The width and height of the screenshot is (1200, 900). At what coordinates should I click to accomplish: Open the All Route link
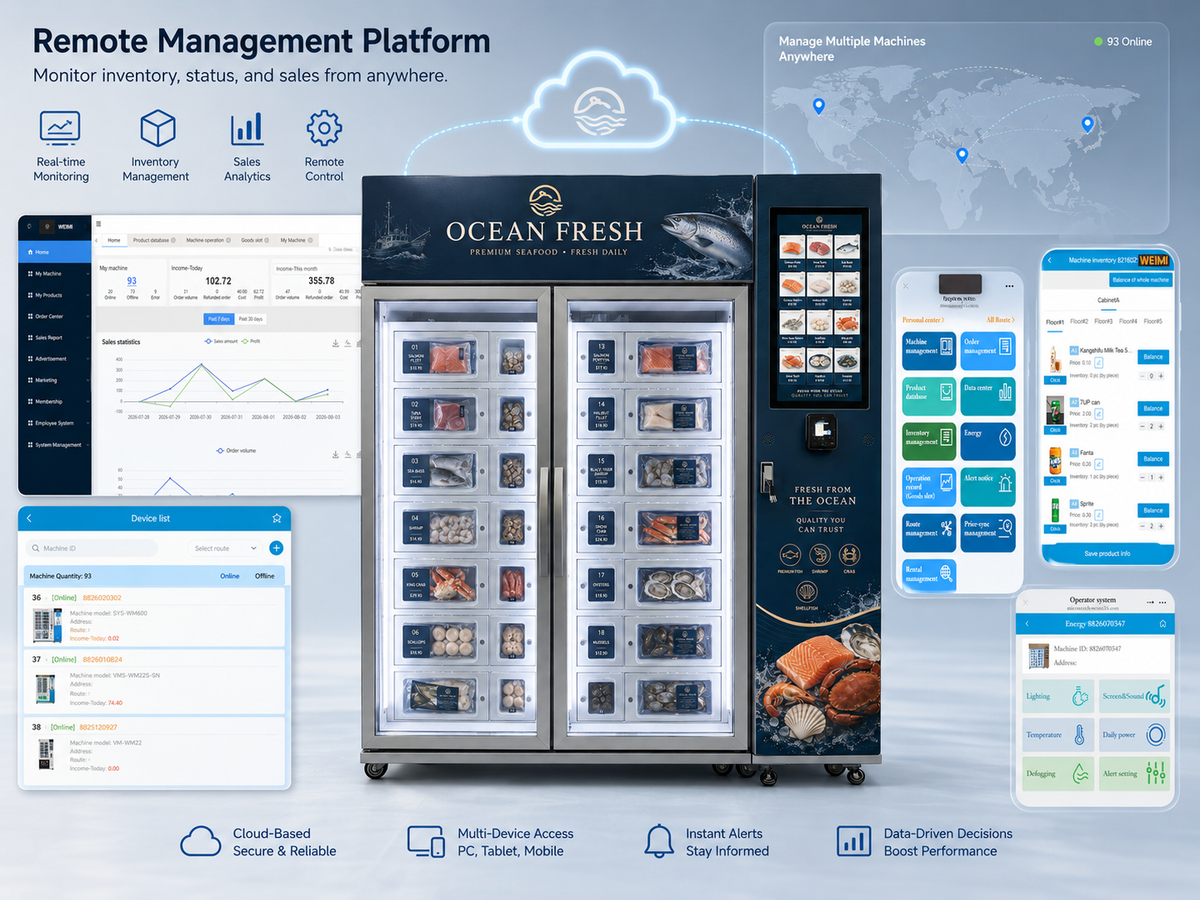1000,320
